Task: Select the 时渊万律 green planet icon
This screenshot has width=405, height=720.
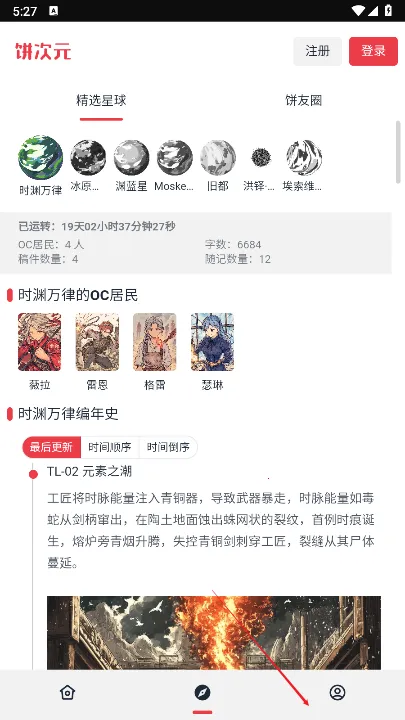Action: coord(40,158)
